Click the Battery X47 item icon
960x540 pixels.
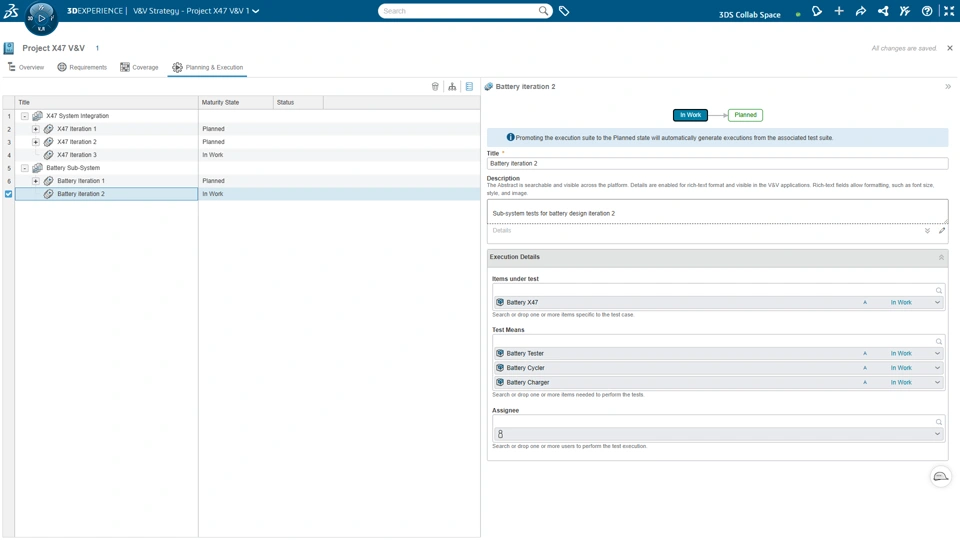click(500, 302)
